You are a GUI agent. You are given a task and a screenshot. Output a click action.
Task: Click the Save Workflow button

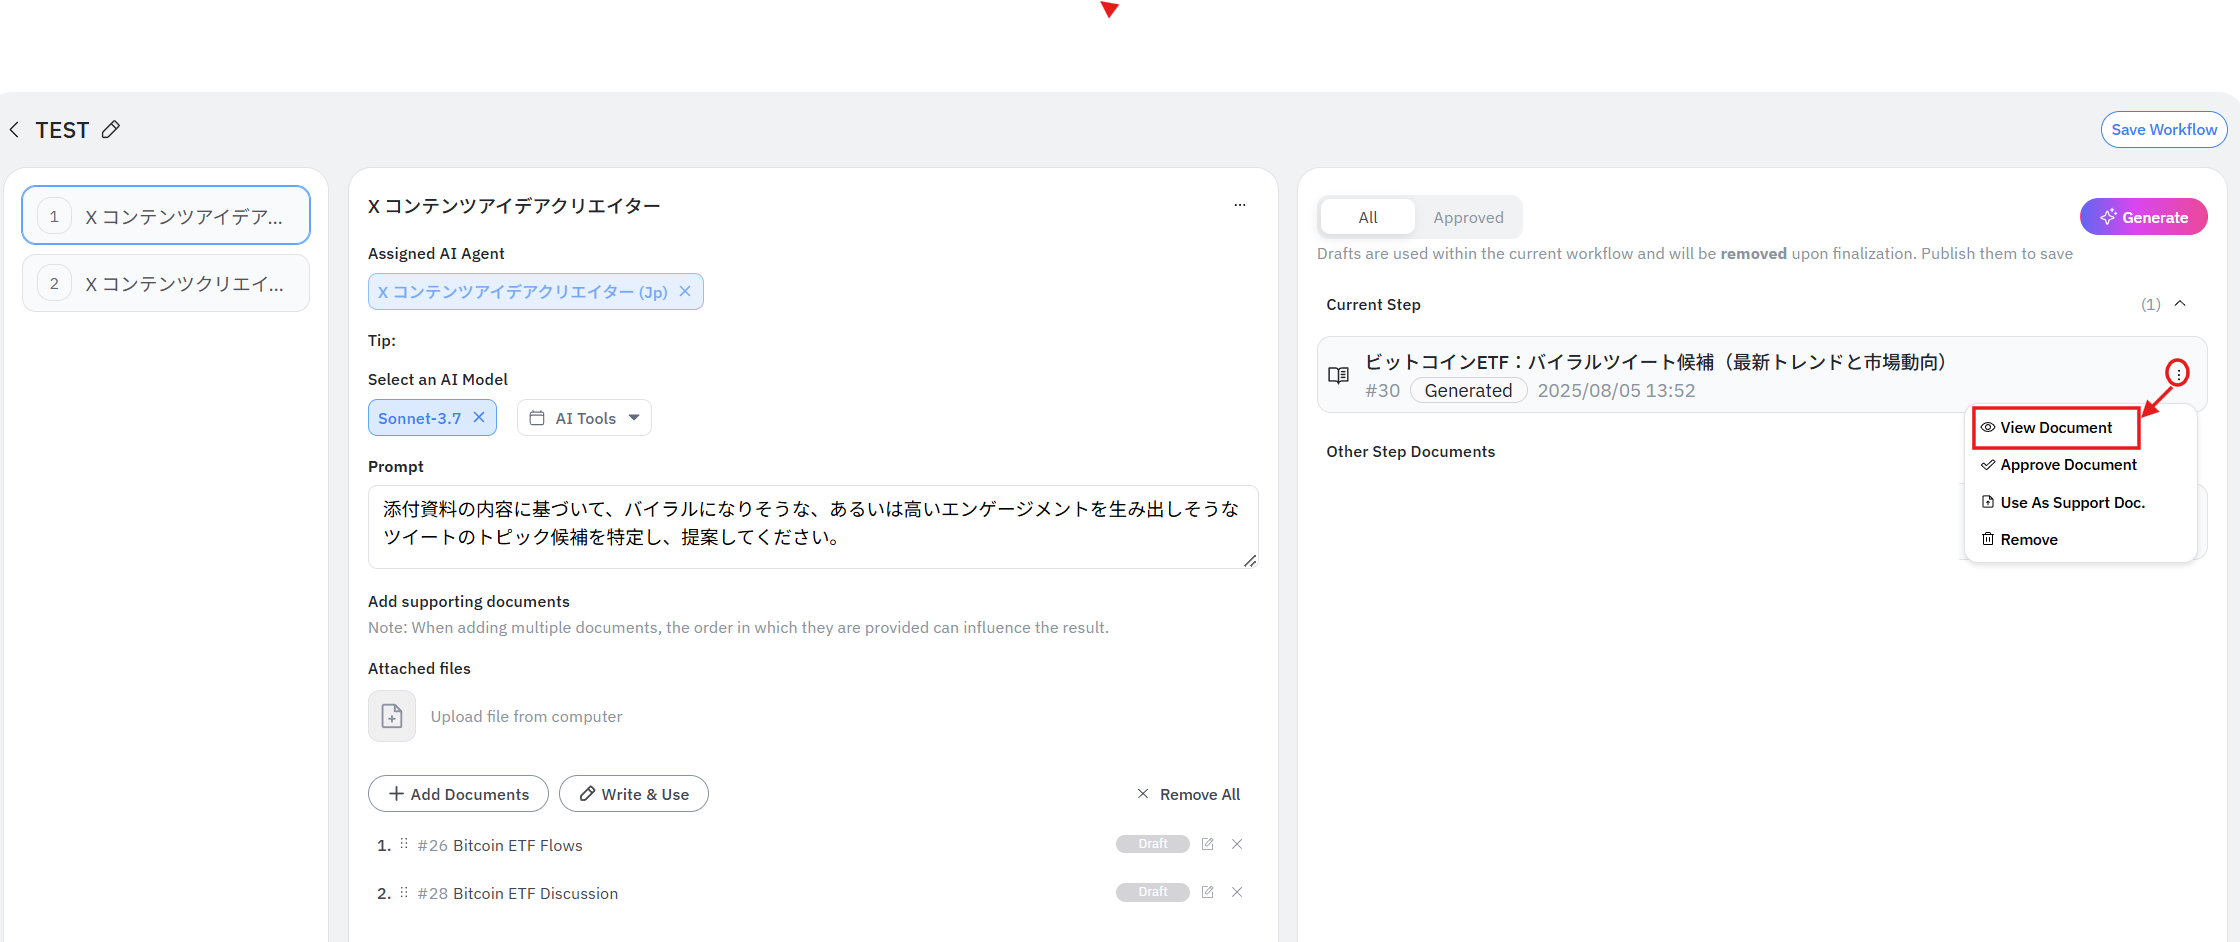pos(2163,130)
